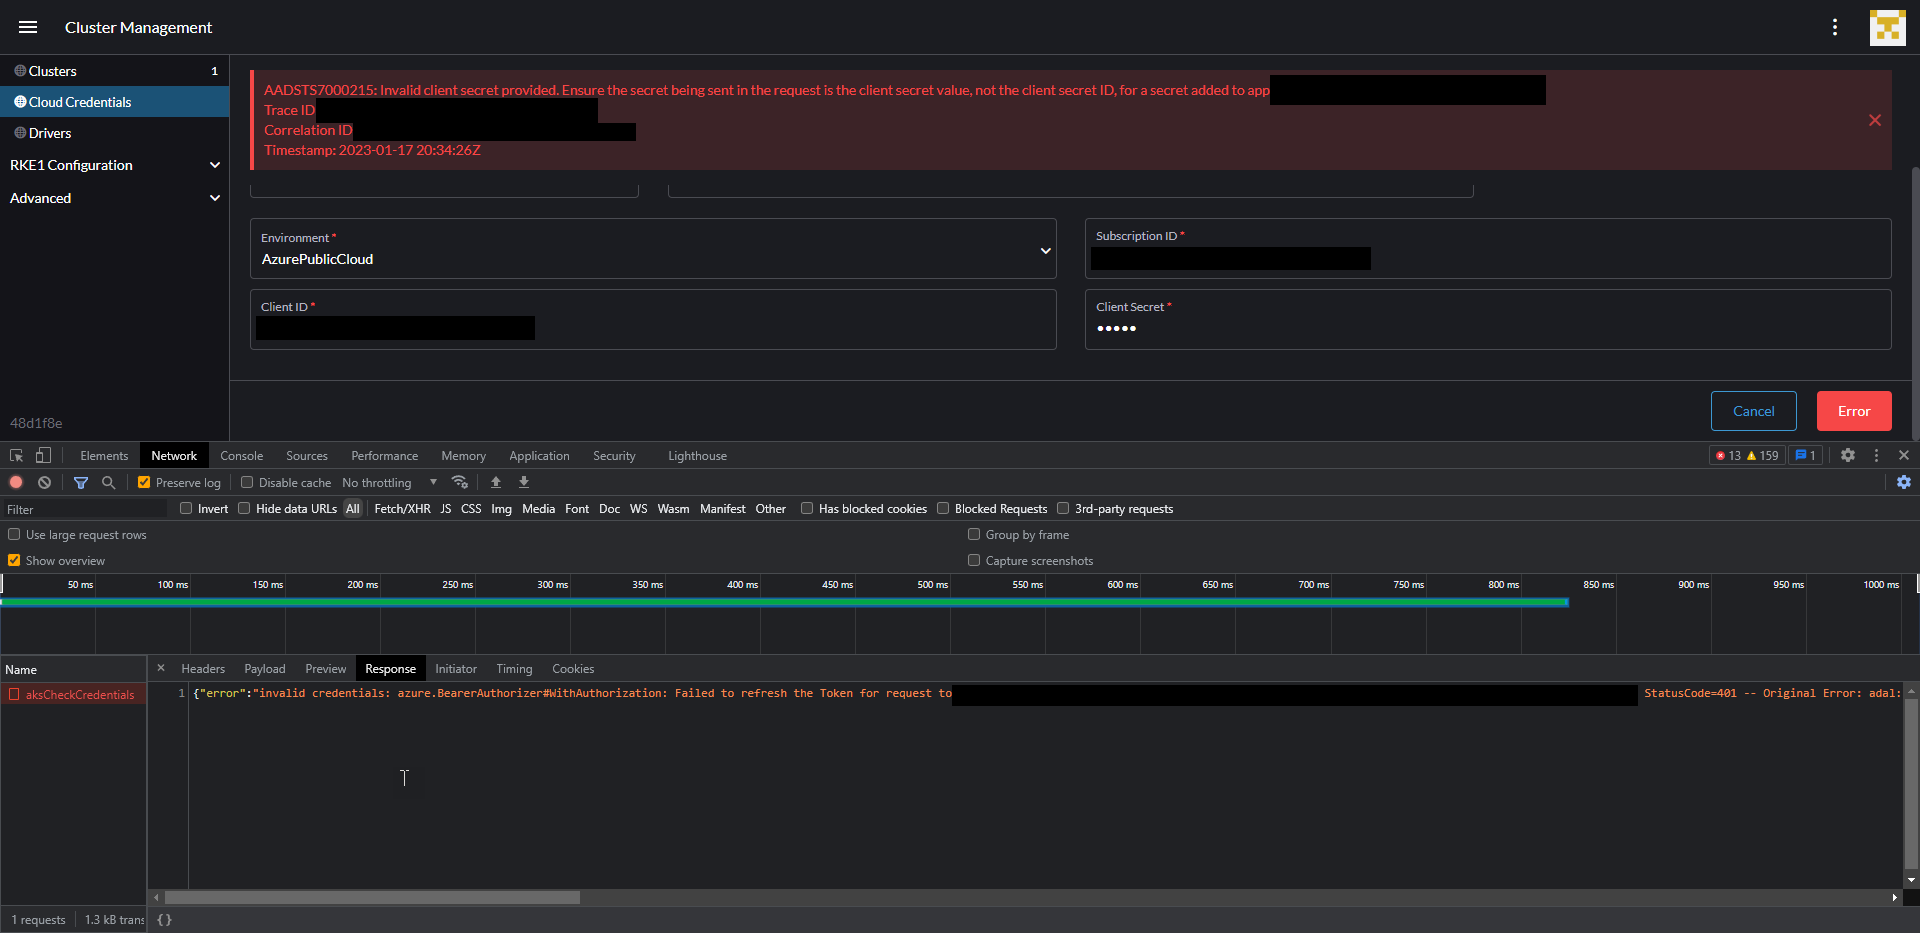Viewport: 1920px width, 933px height.
Task: Enable Capture screenshots
Action: click(x=974, y=560)
